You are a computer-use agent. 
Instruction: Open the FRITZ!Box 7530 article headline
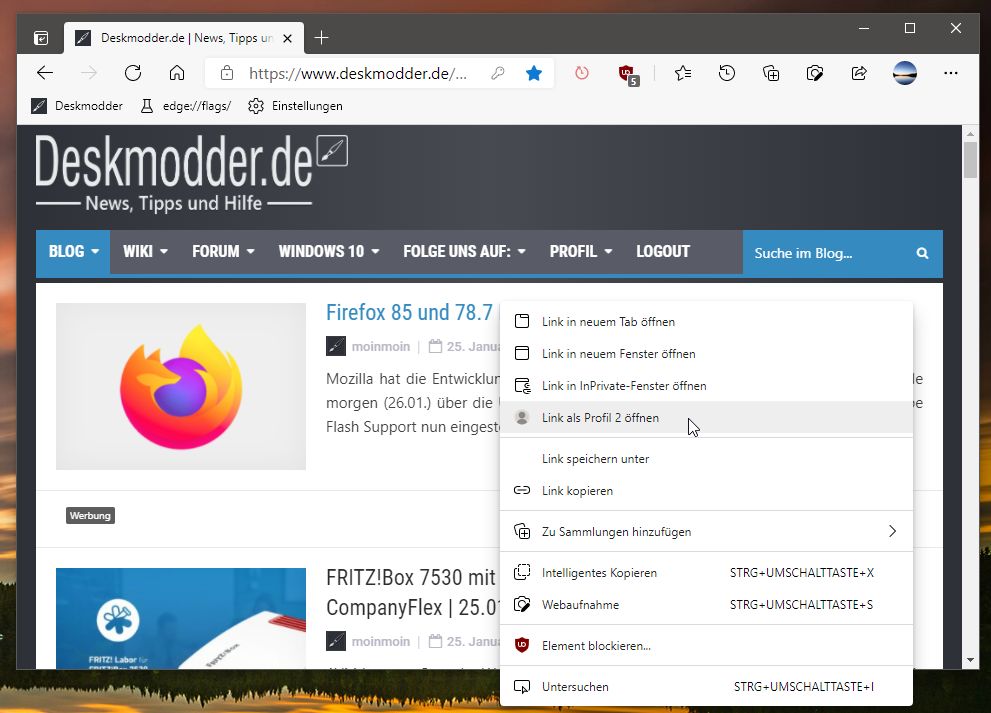(x=411, y=592)
